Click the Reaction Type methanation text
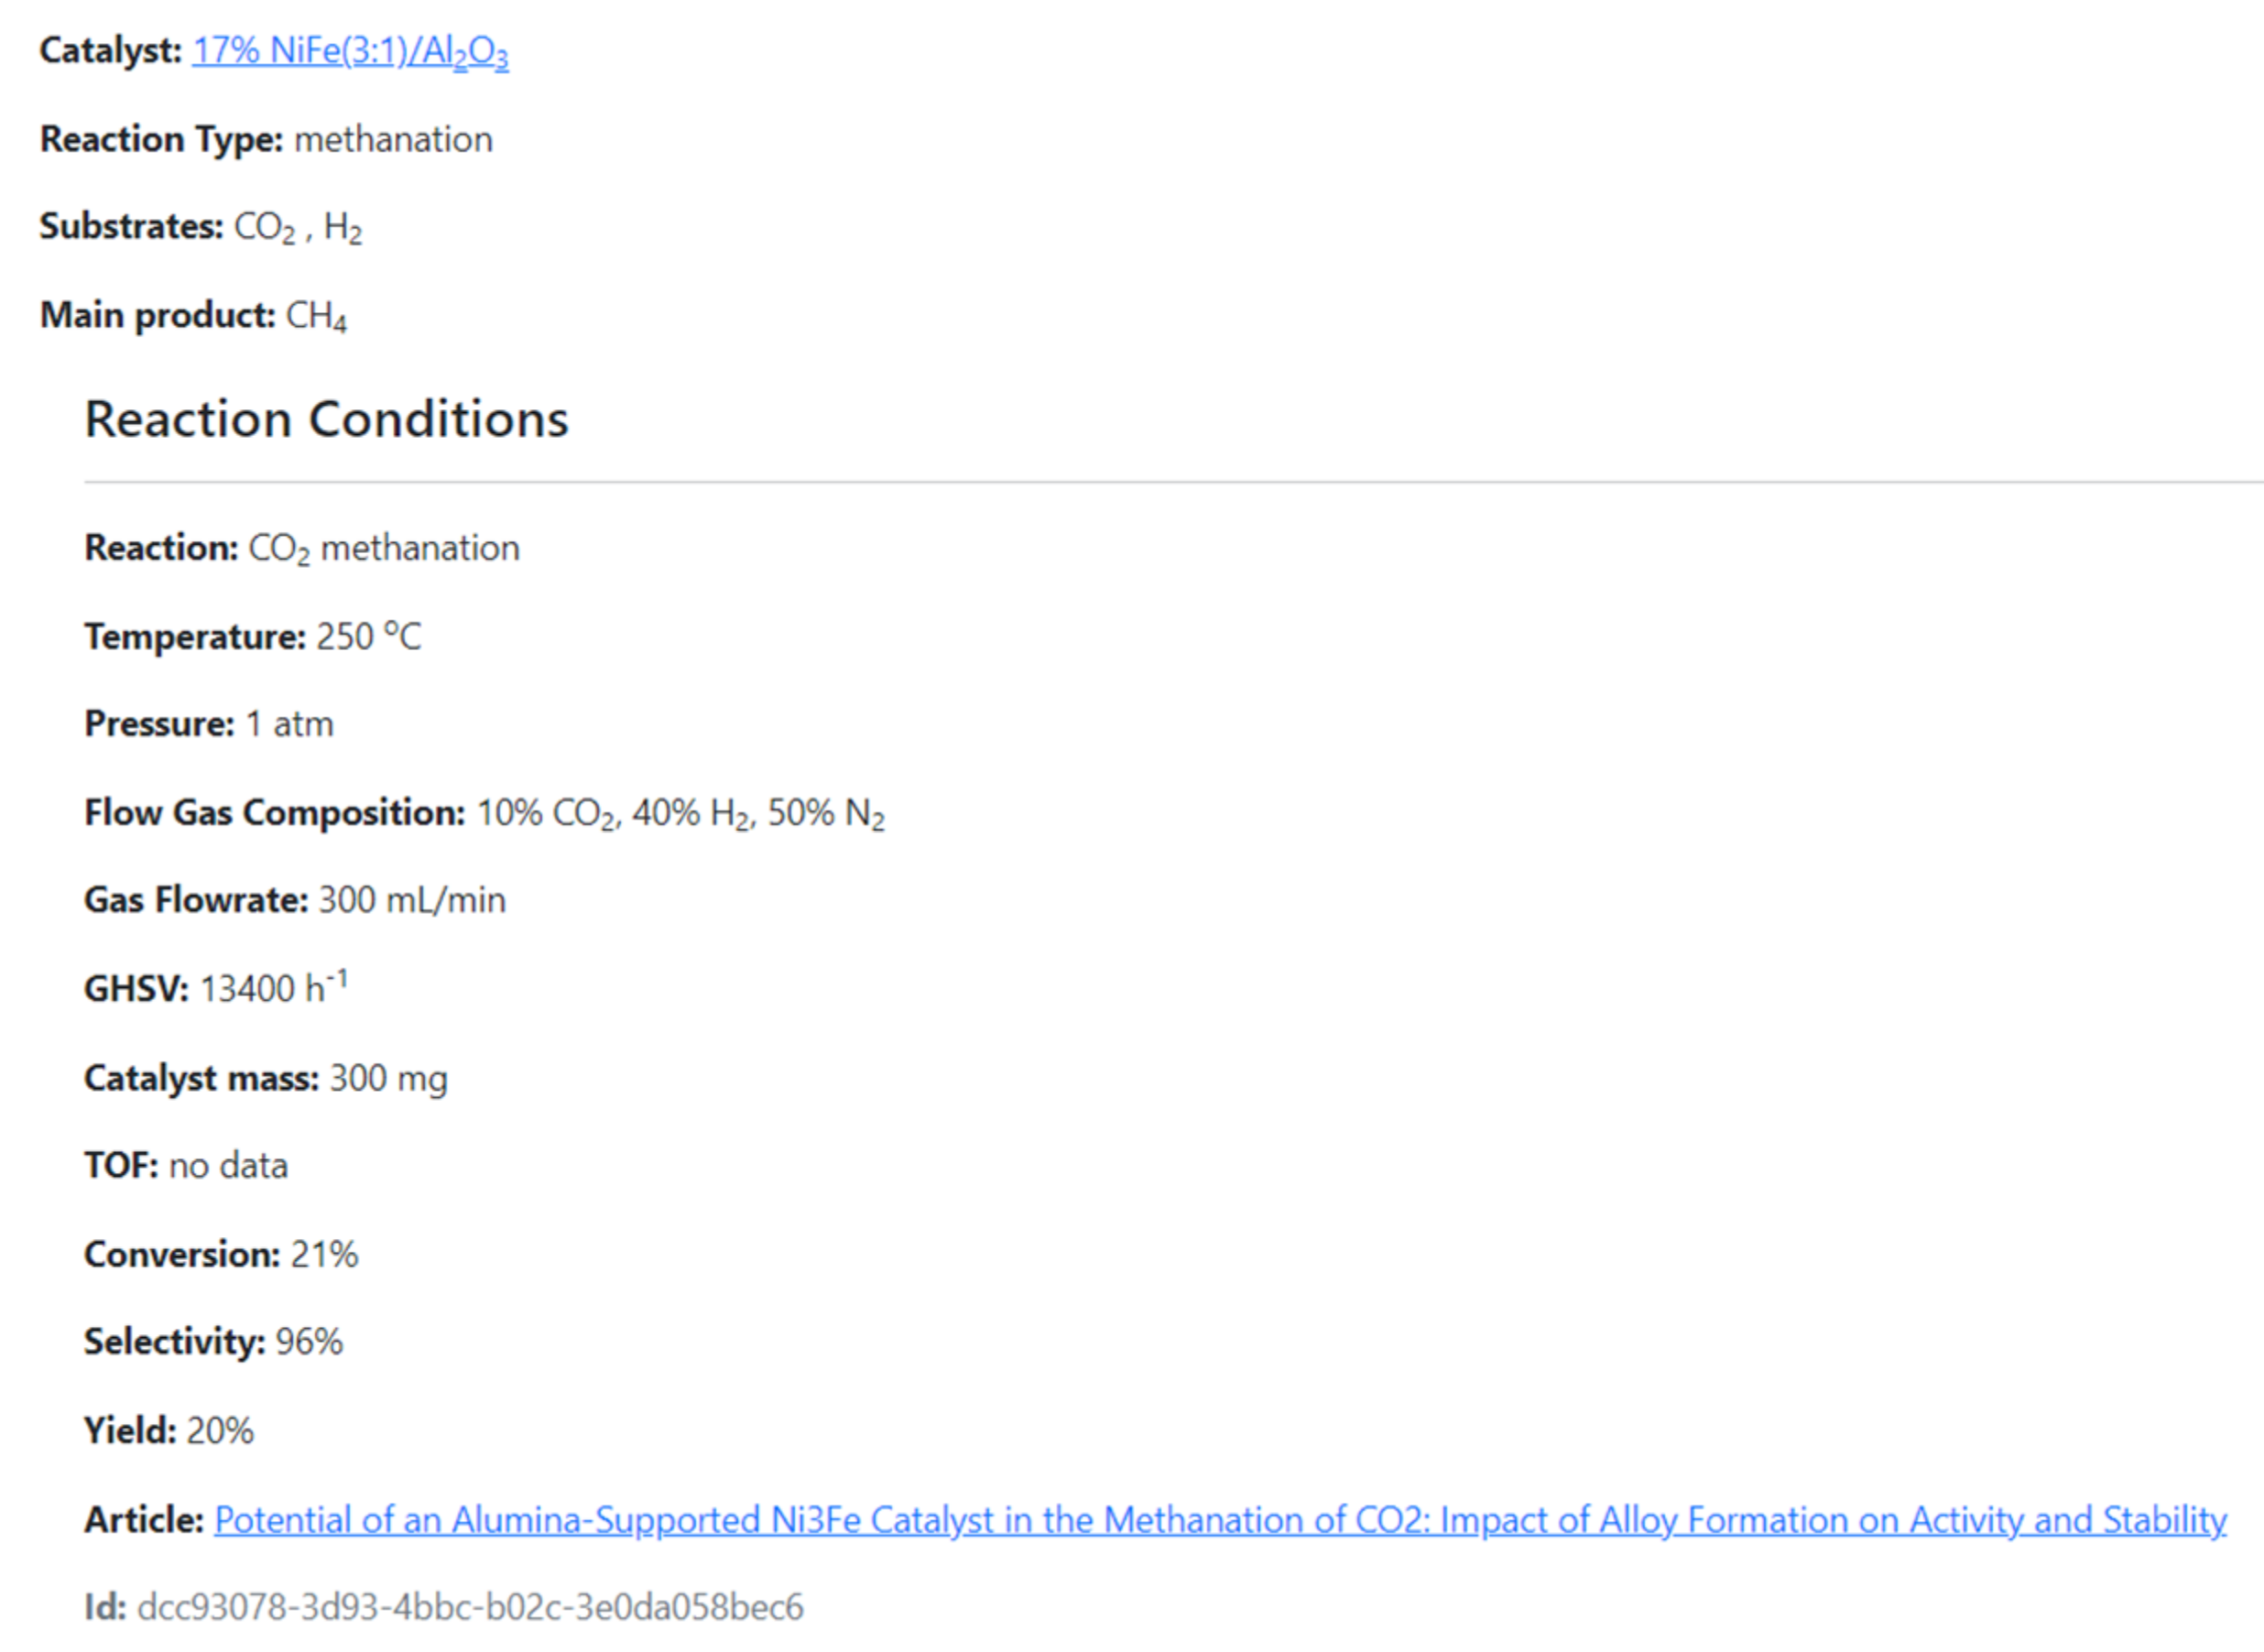 [x=393, y=139]
